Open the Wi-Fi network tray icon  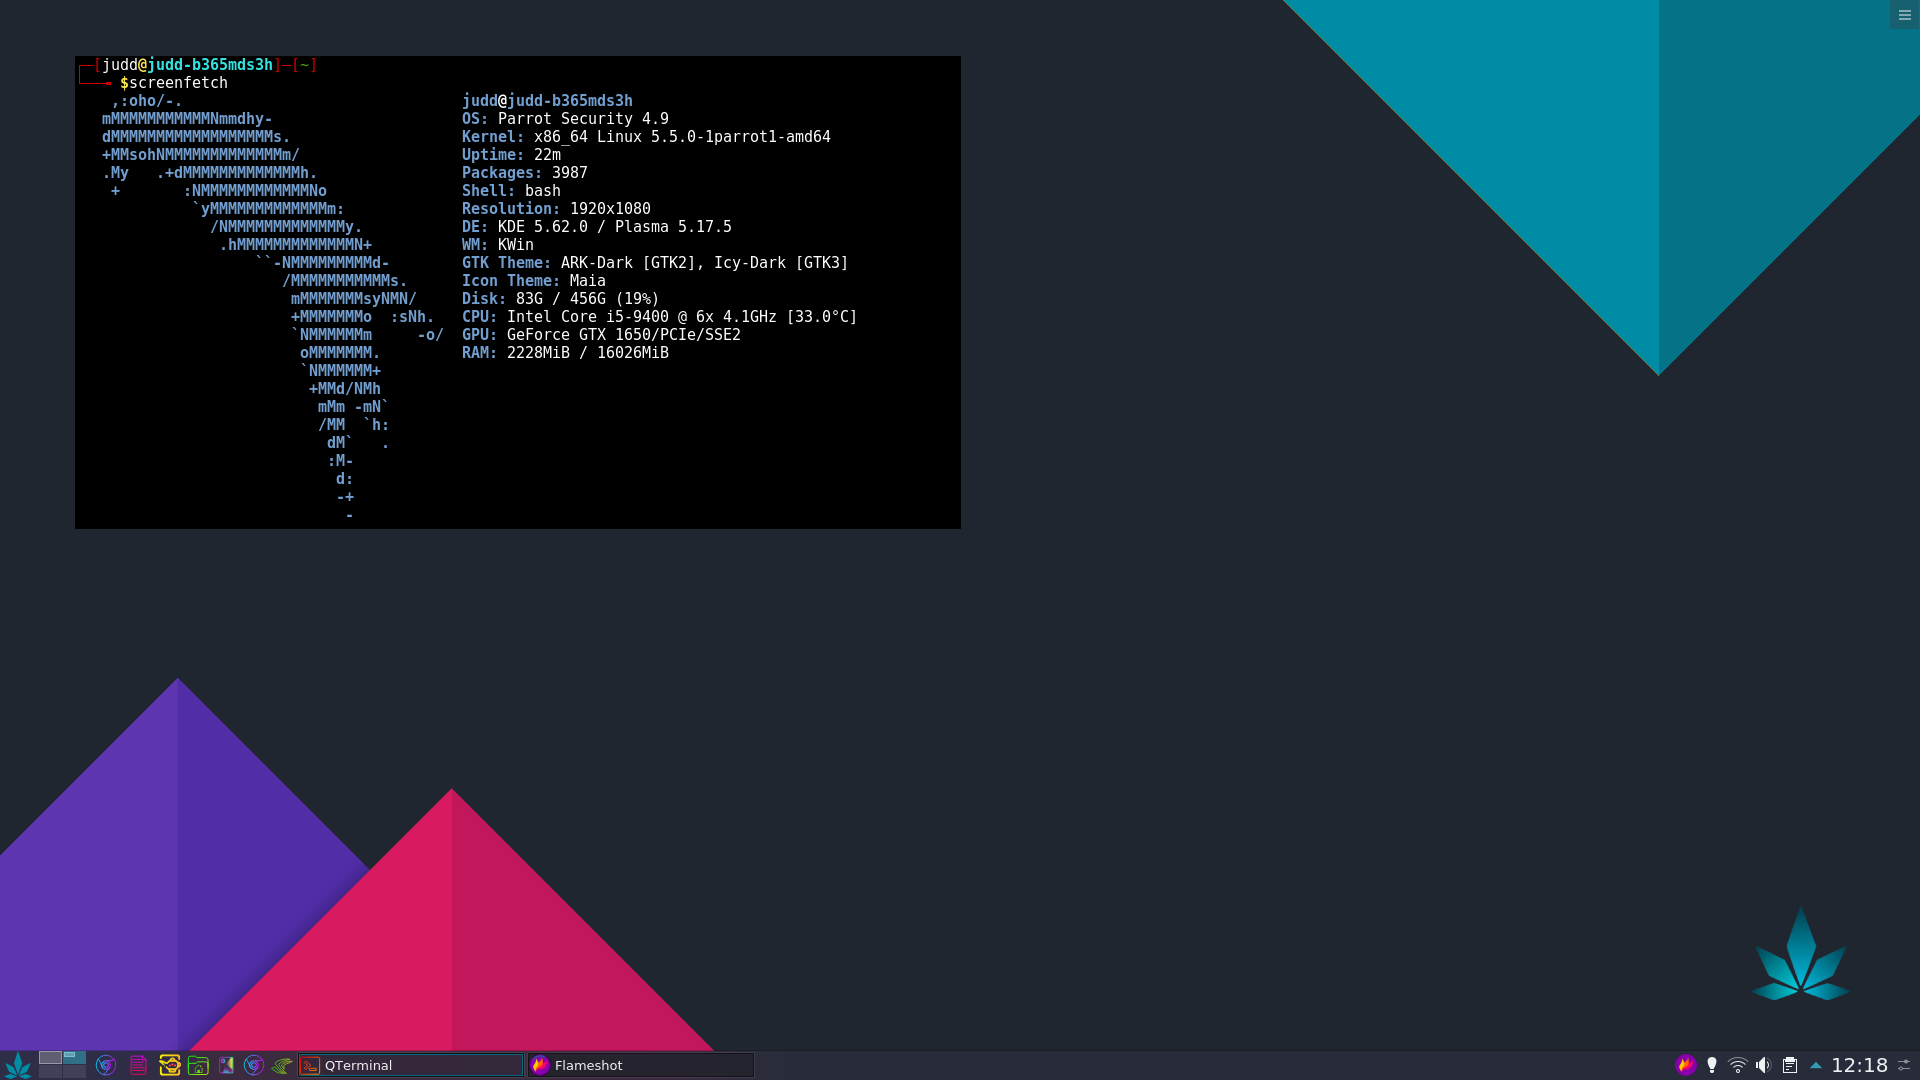pyautogui.click(x=1738, y=1066)
